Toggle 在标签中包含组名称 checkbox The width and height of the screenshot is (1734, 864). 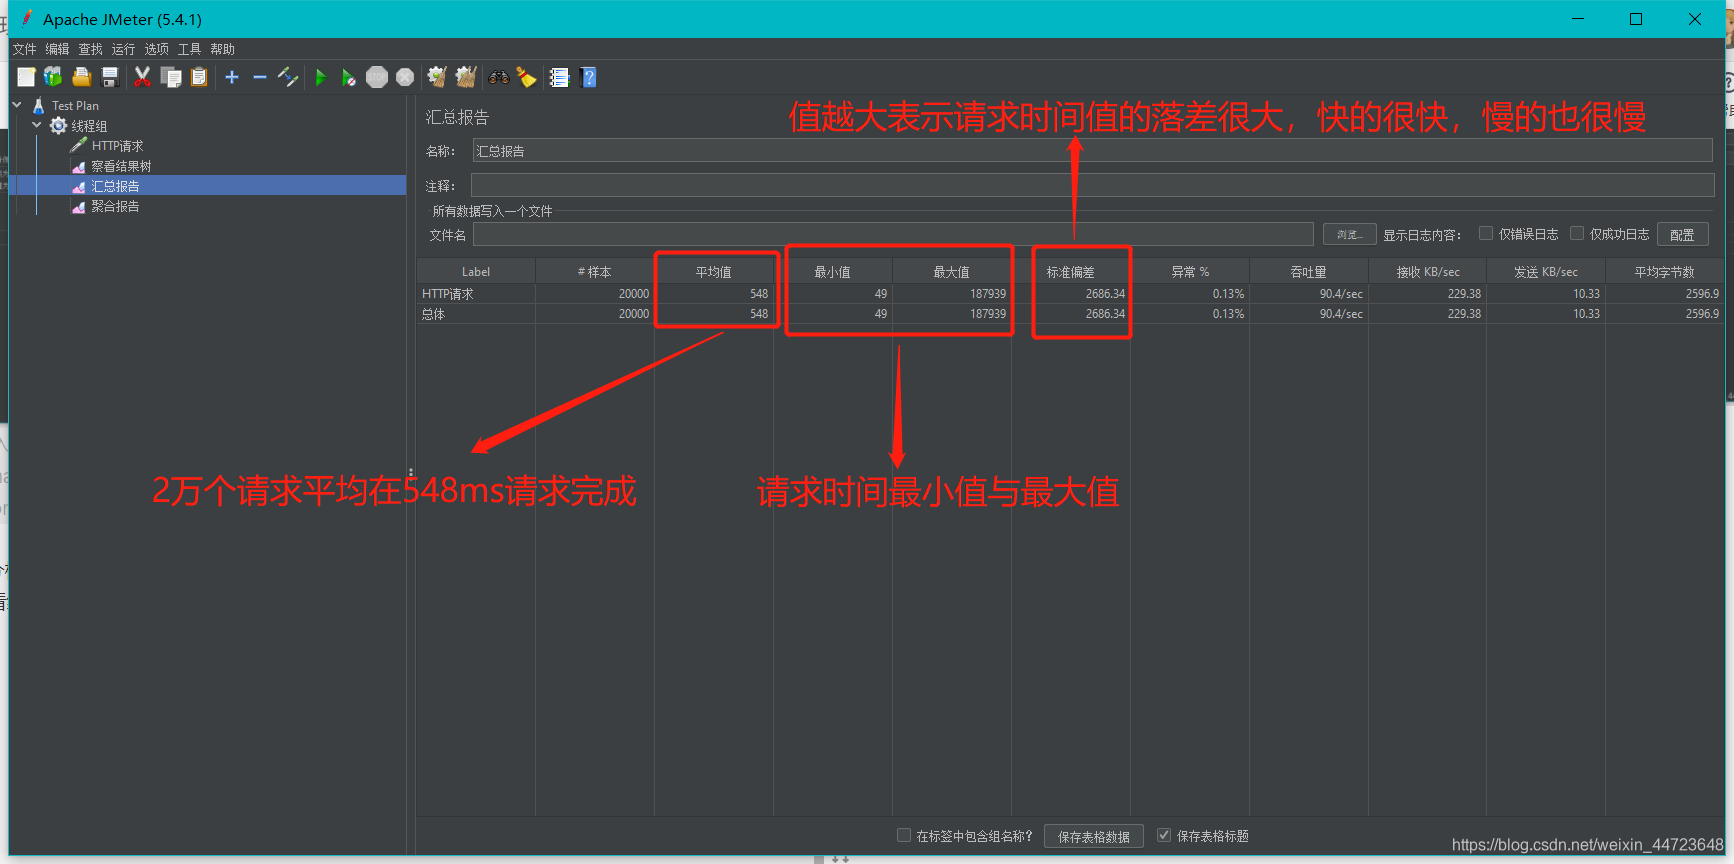[x=904, y=835]
